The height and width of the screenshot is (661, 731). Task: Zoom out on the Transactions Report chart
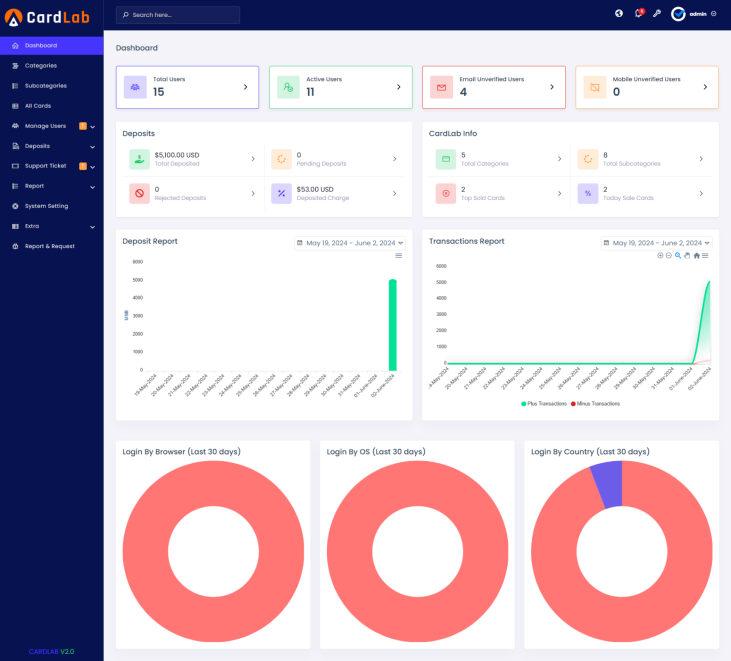[x=669, y=255]
